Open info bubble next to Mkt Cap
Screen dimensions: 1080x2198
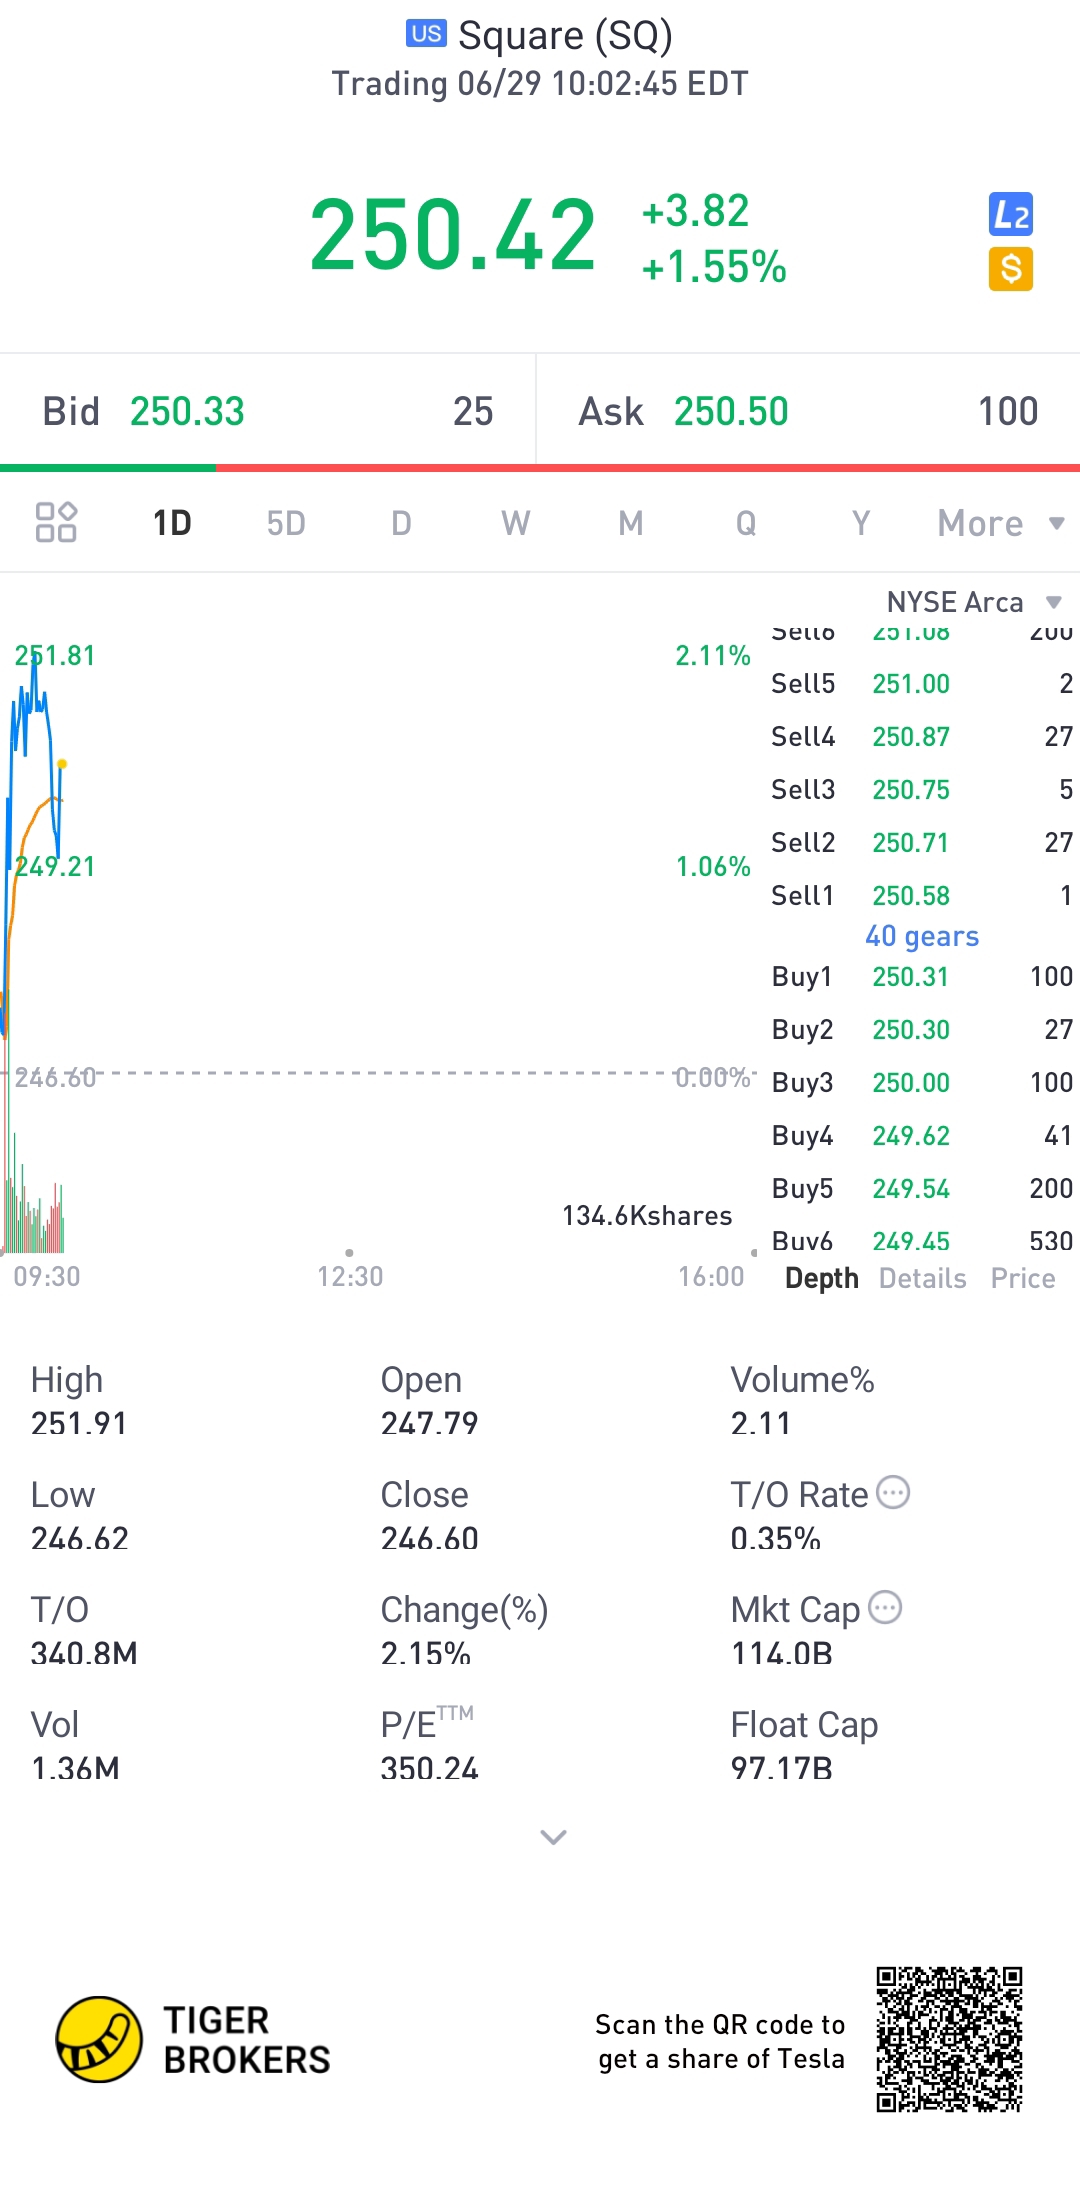coord(885,1608)
